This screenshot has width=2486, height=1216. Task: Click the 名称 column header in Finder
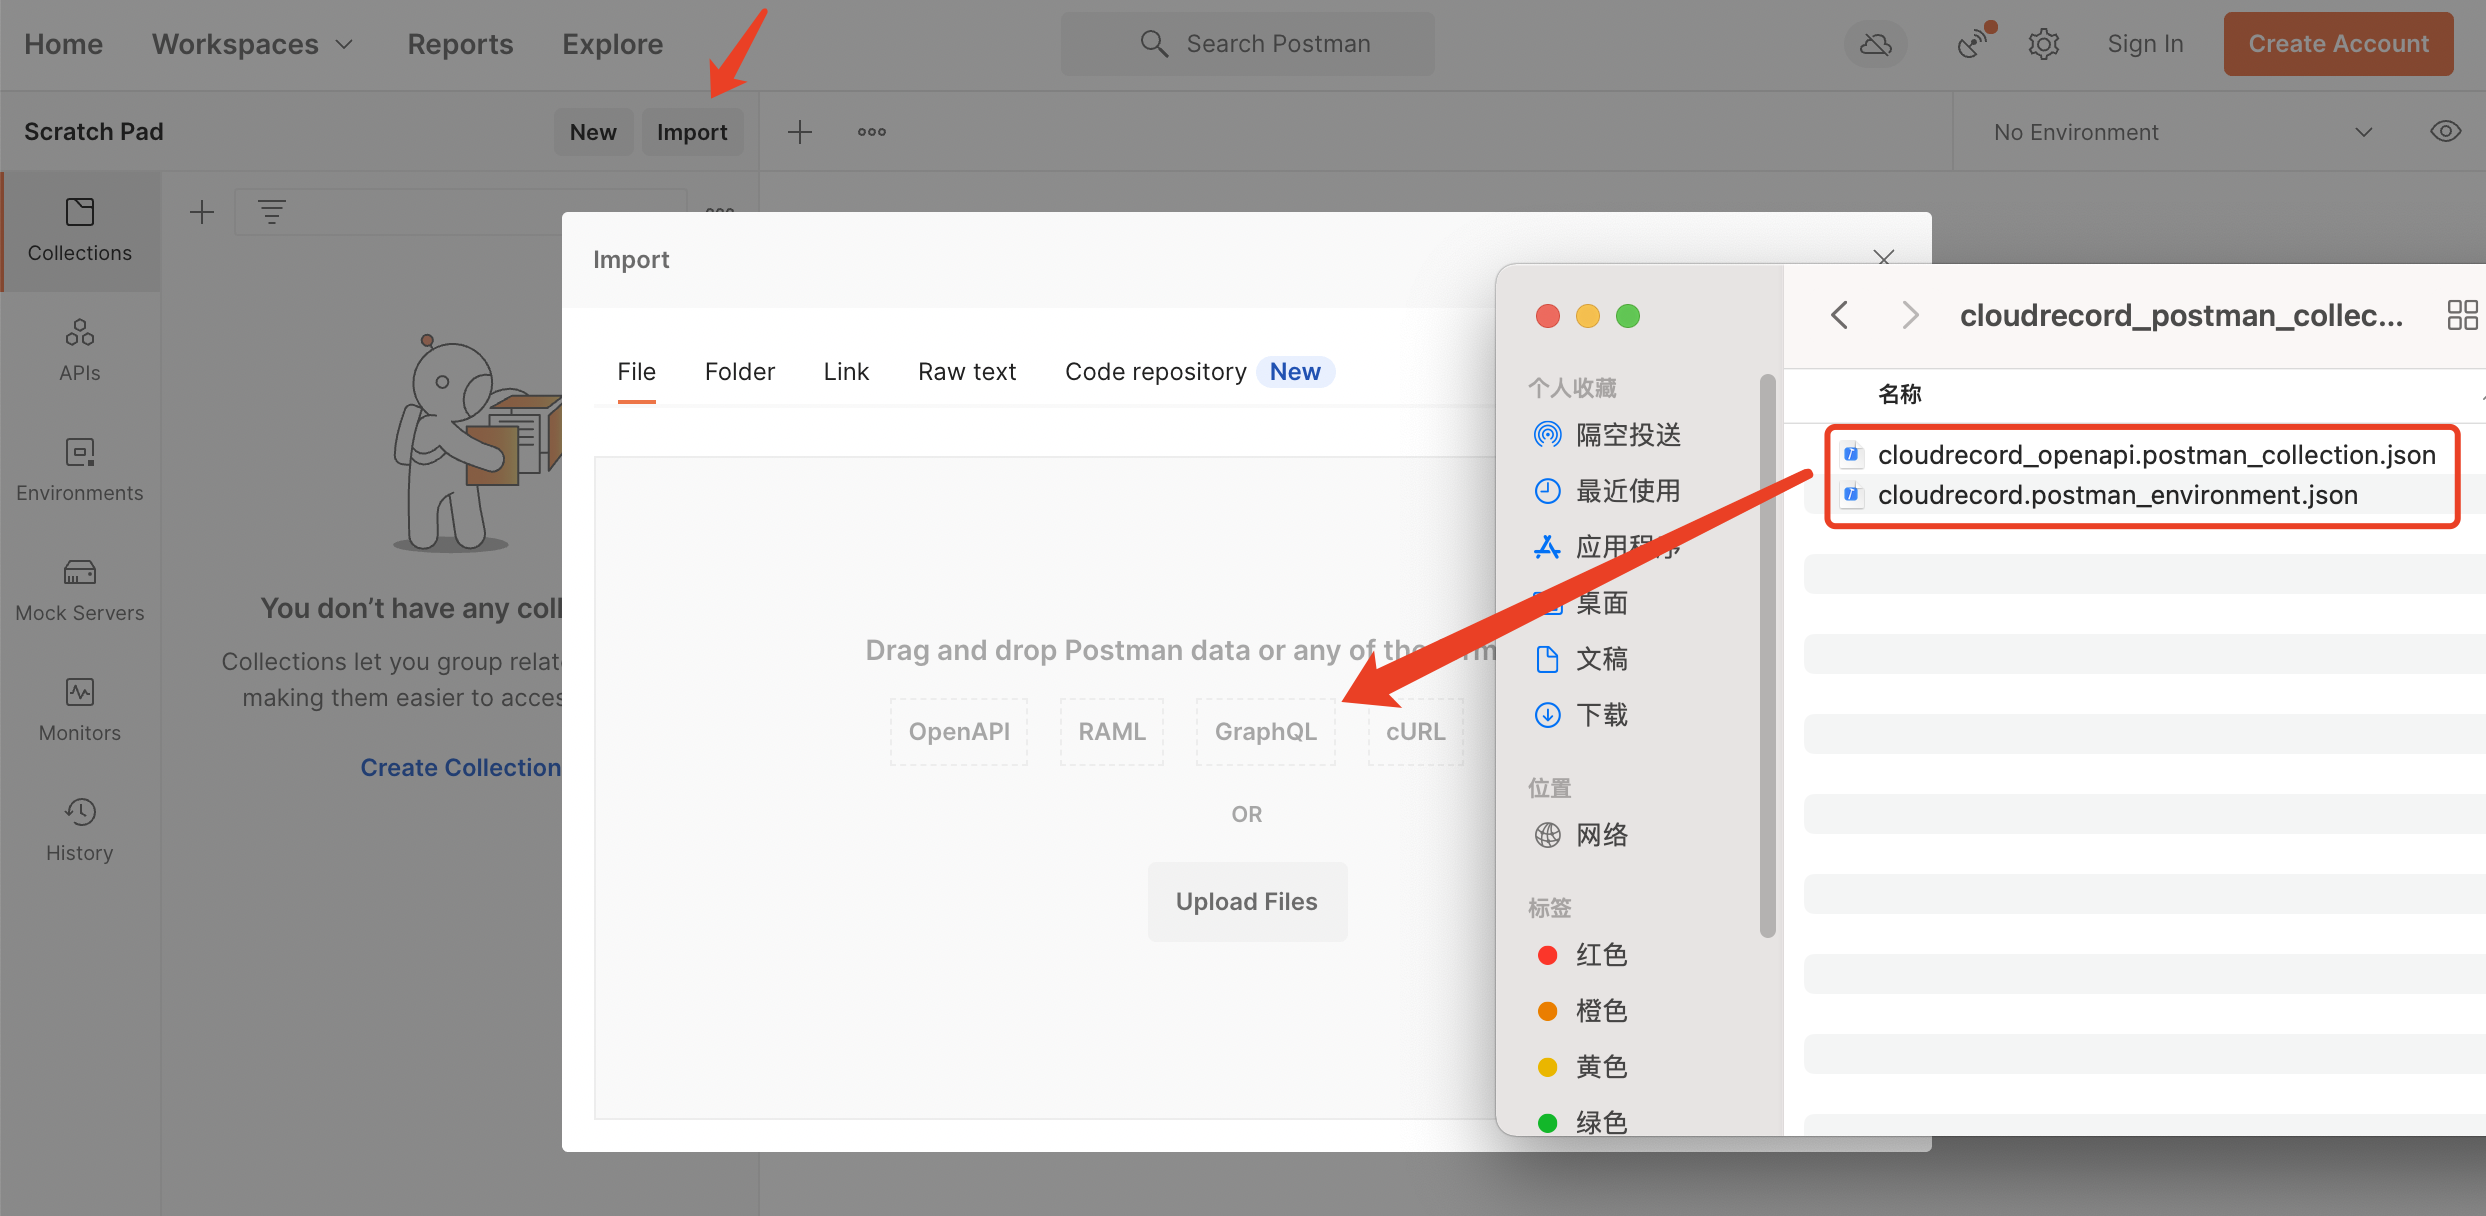1899,394
